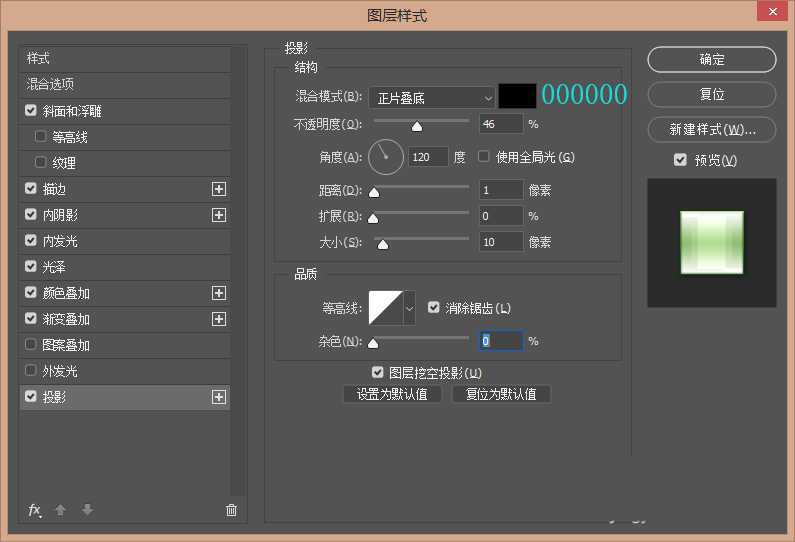Click the trash icon to delete effect
This screenshot has height=542, width=795.
231,510
